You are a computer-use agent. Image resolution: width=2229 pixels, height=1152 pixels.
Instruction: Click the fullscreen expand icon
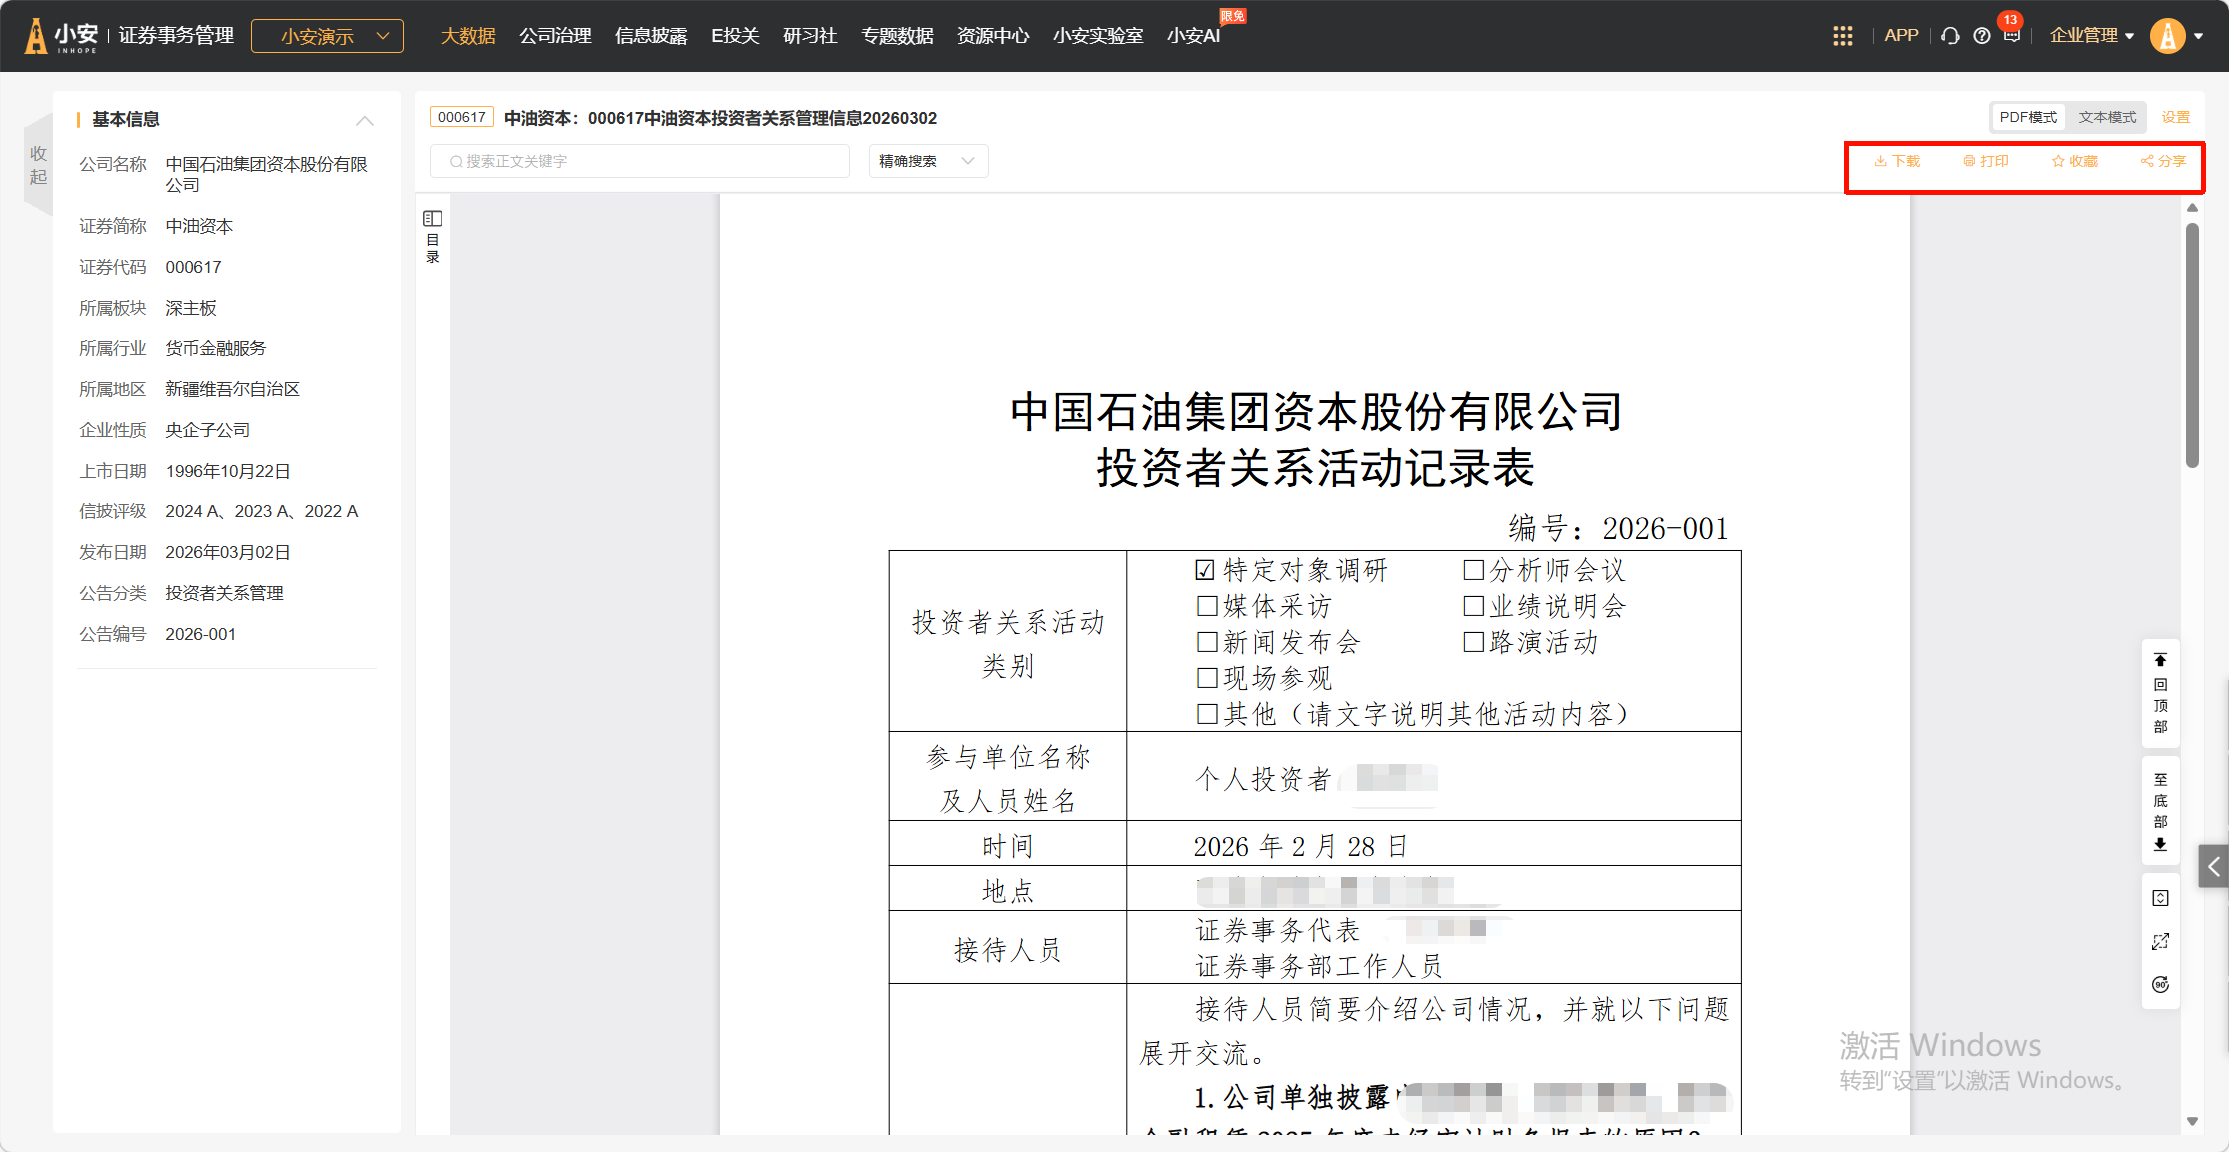2160,942
